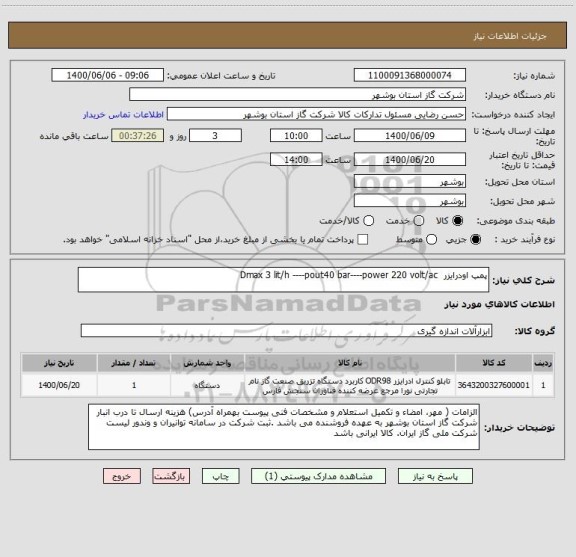This screenshot has height=557, width=576.
Task: Click the response deadline date 1400/06/09
Action: click(410, 136)
